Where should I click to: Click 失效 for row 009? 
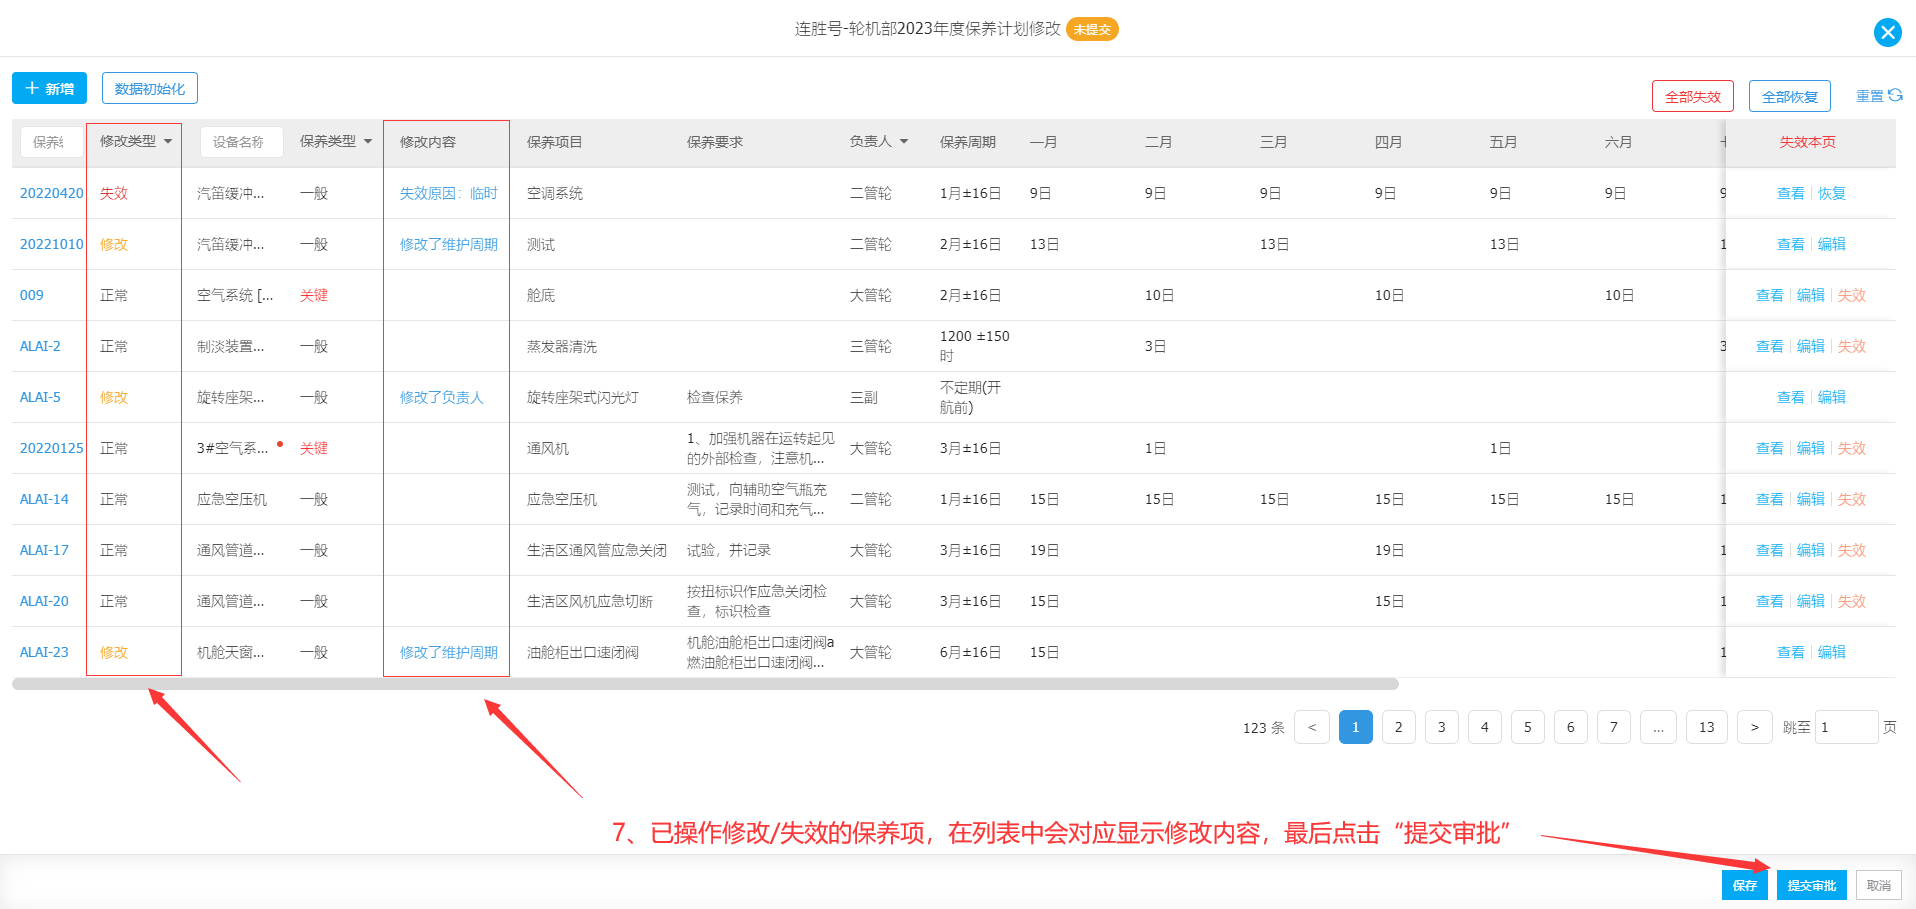tap(1851, 295)
